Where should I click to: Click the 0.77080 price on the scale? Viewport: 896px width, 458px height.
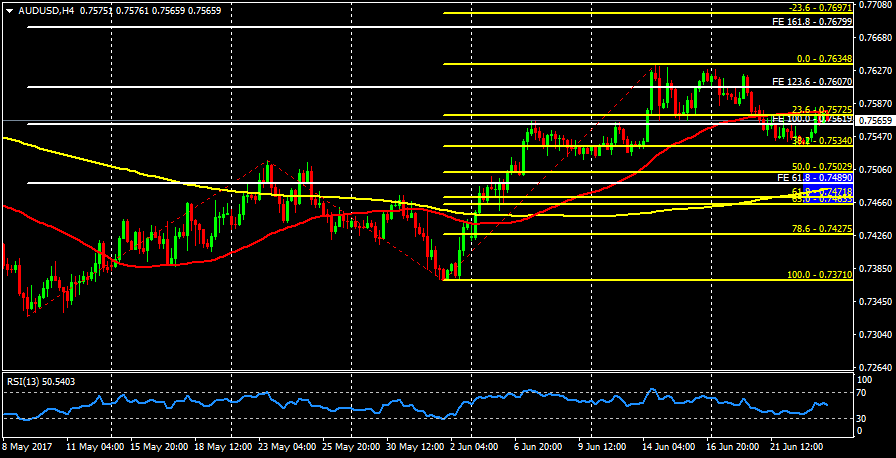coord(874,5)
